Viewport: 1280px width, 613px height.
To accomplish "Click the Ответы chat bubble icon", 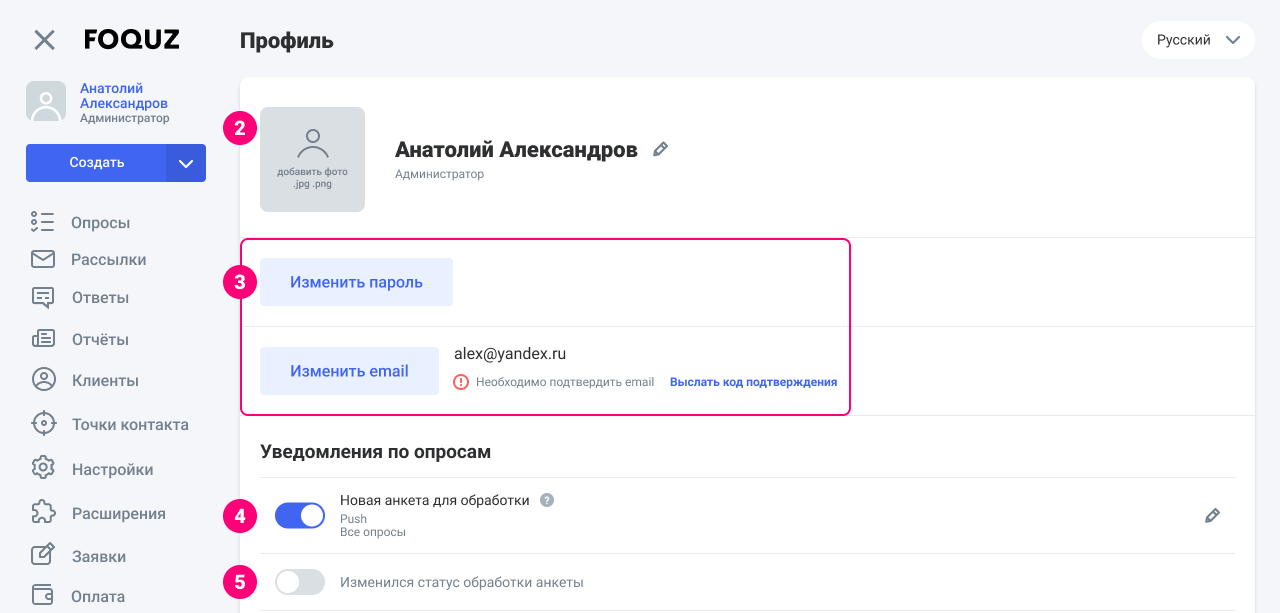I will coord(42,298).
